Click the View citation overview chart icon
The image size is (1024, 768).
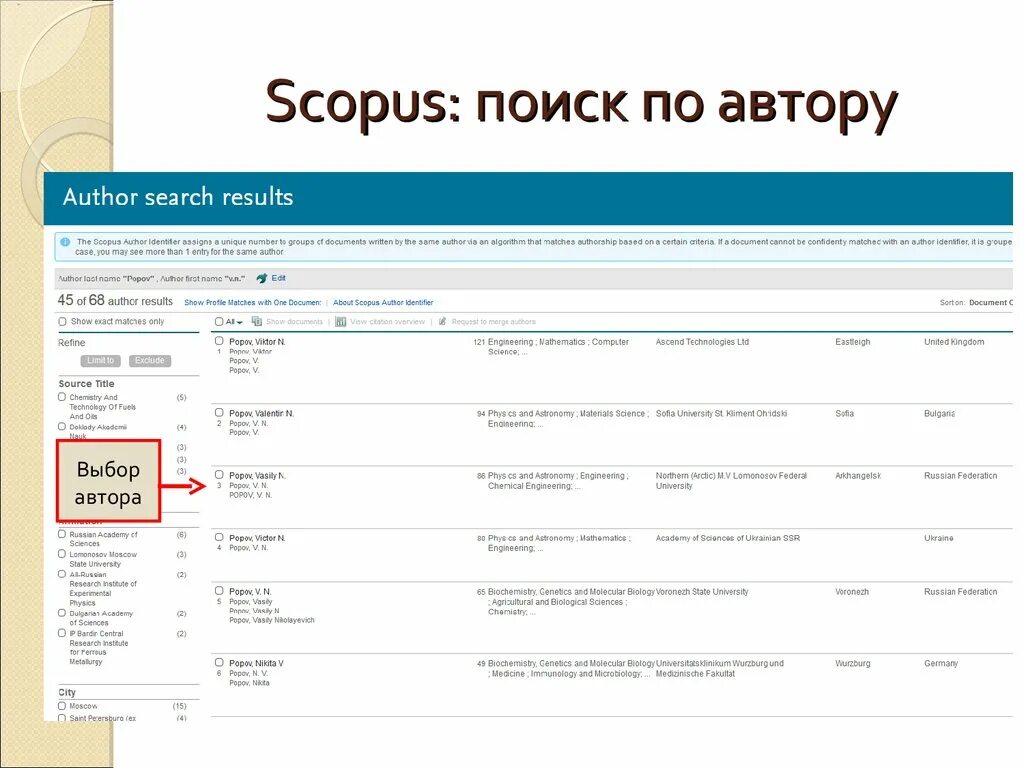pyautogui.click(x=340, y=321)
